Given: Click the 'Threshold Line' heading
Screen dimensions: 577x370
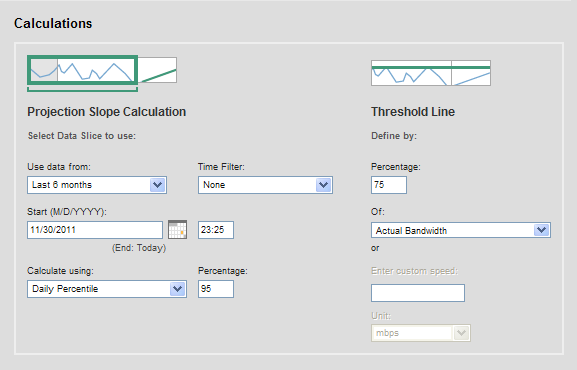Looking at the screenshot, I should tap(413, 112).
